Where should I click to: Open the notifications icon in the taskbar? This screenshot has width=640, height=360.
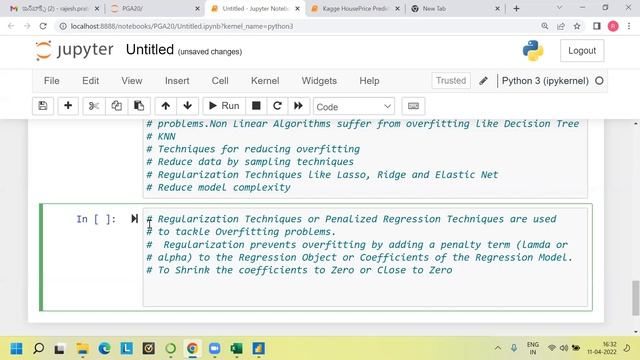(x=627, y=348)
